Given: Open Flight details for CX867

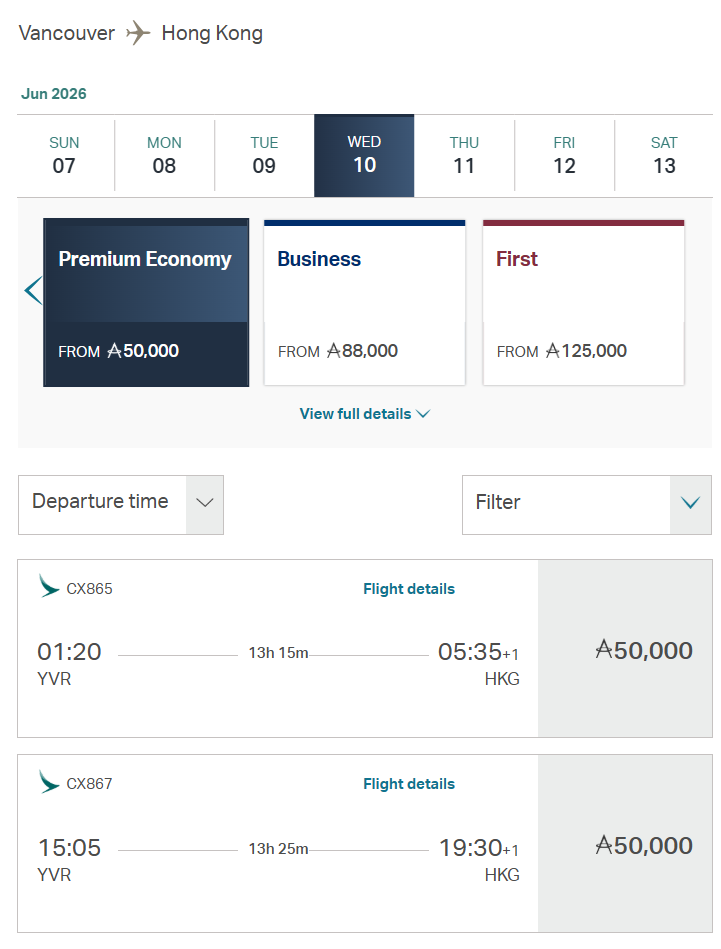Looking at the screenshot, I should tap(408, 784).
